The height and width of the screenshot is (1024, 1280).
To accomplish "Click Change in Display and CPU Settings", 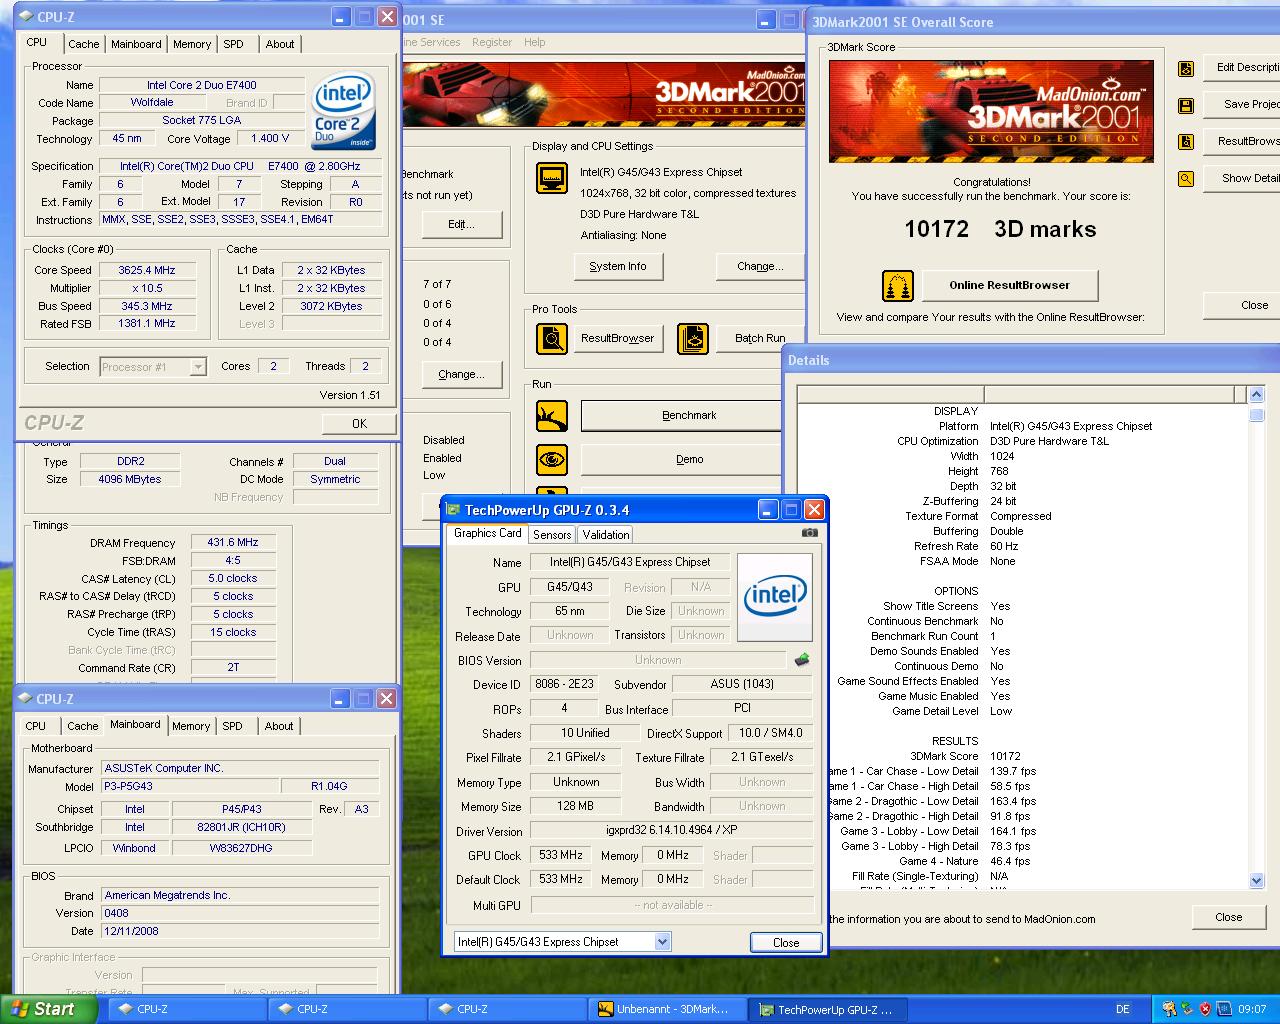I will click(760, 266).
